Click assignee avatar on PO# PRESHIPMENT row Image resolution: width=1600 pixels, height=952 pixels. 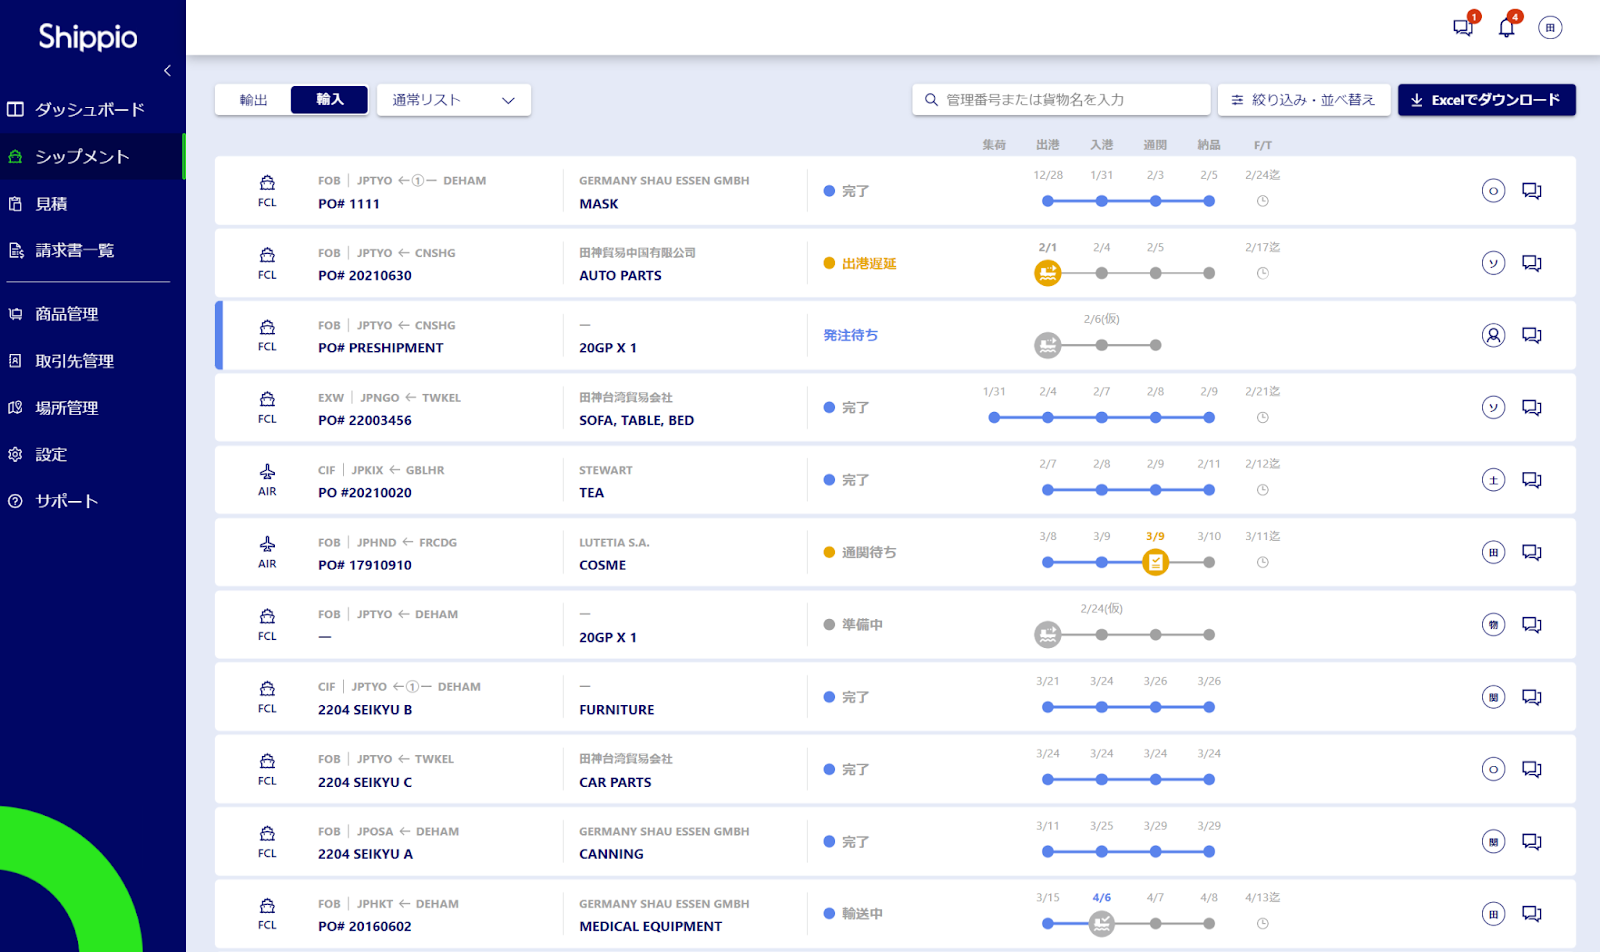(x=1493, y=335)
